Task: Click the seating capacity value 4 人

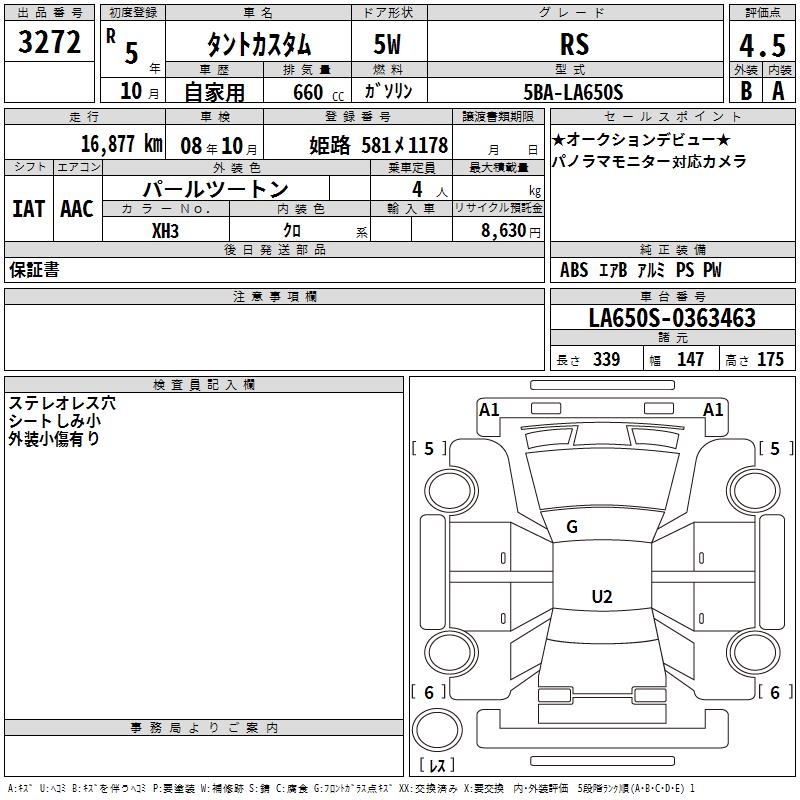Action: pos(430,190)
